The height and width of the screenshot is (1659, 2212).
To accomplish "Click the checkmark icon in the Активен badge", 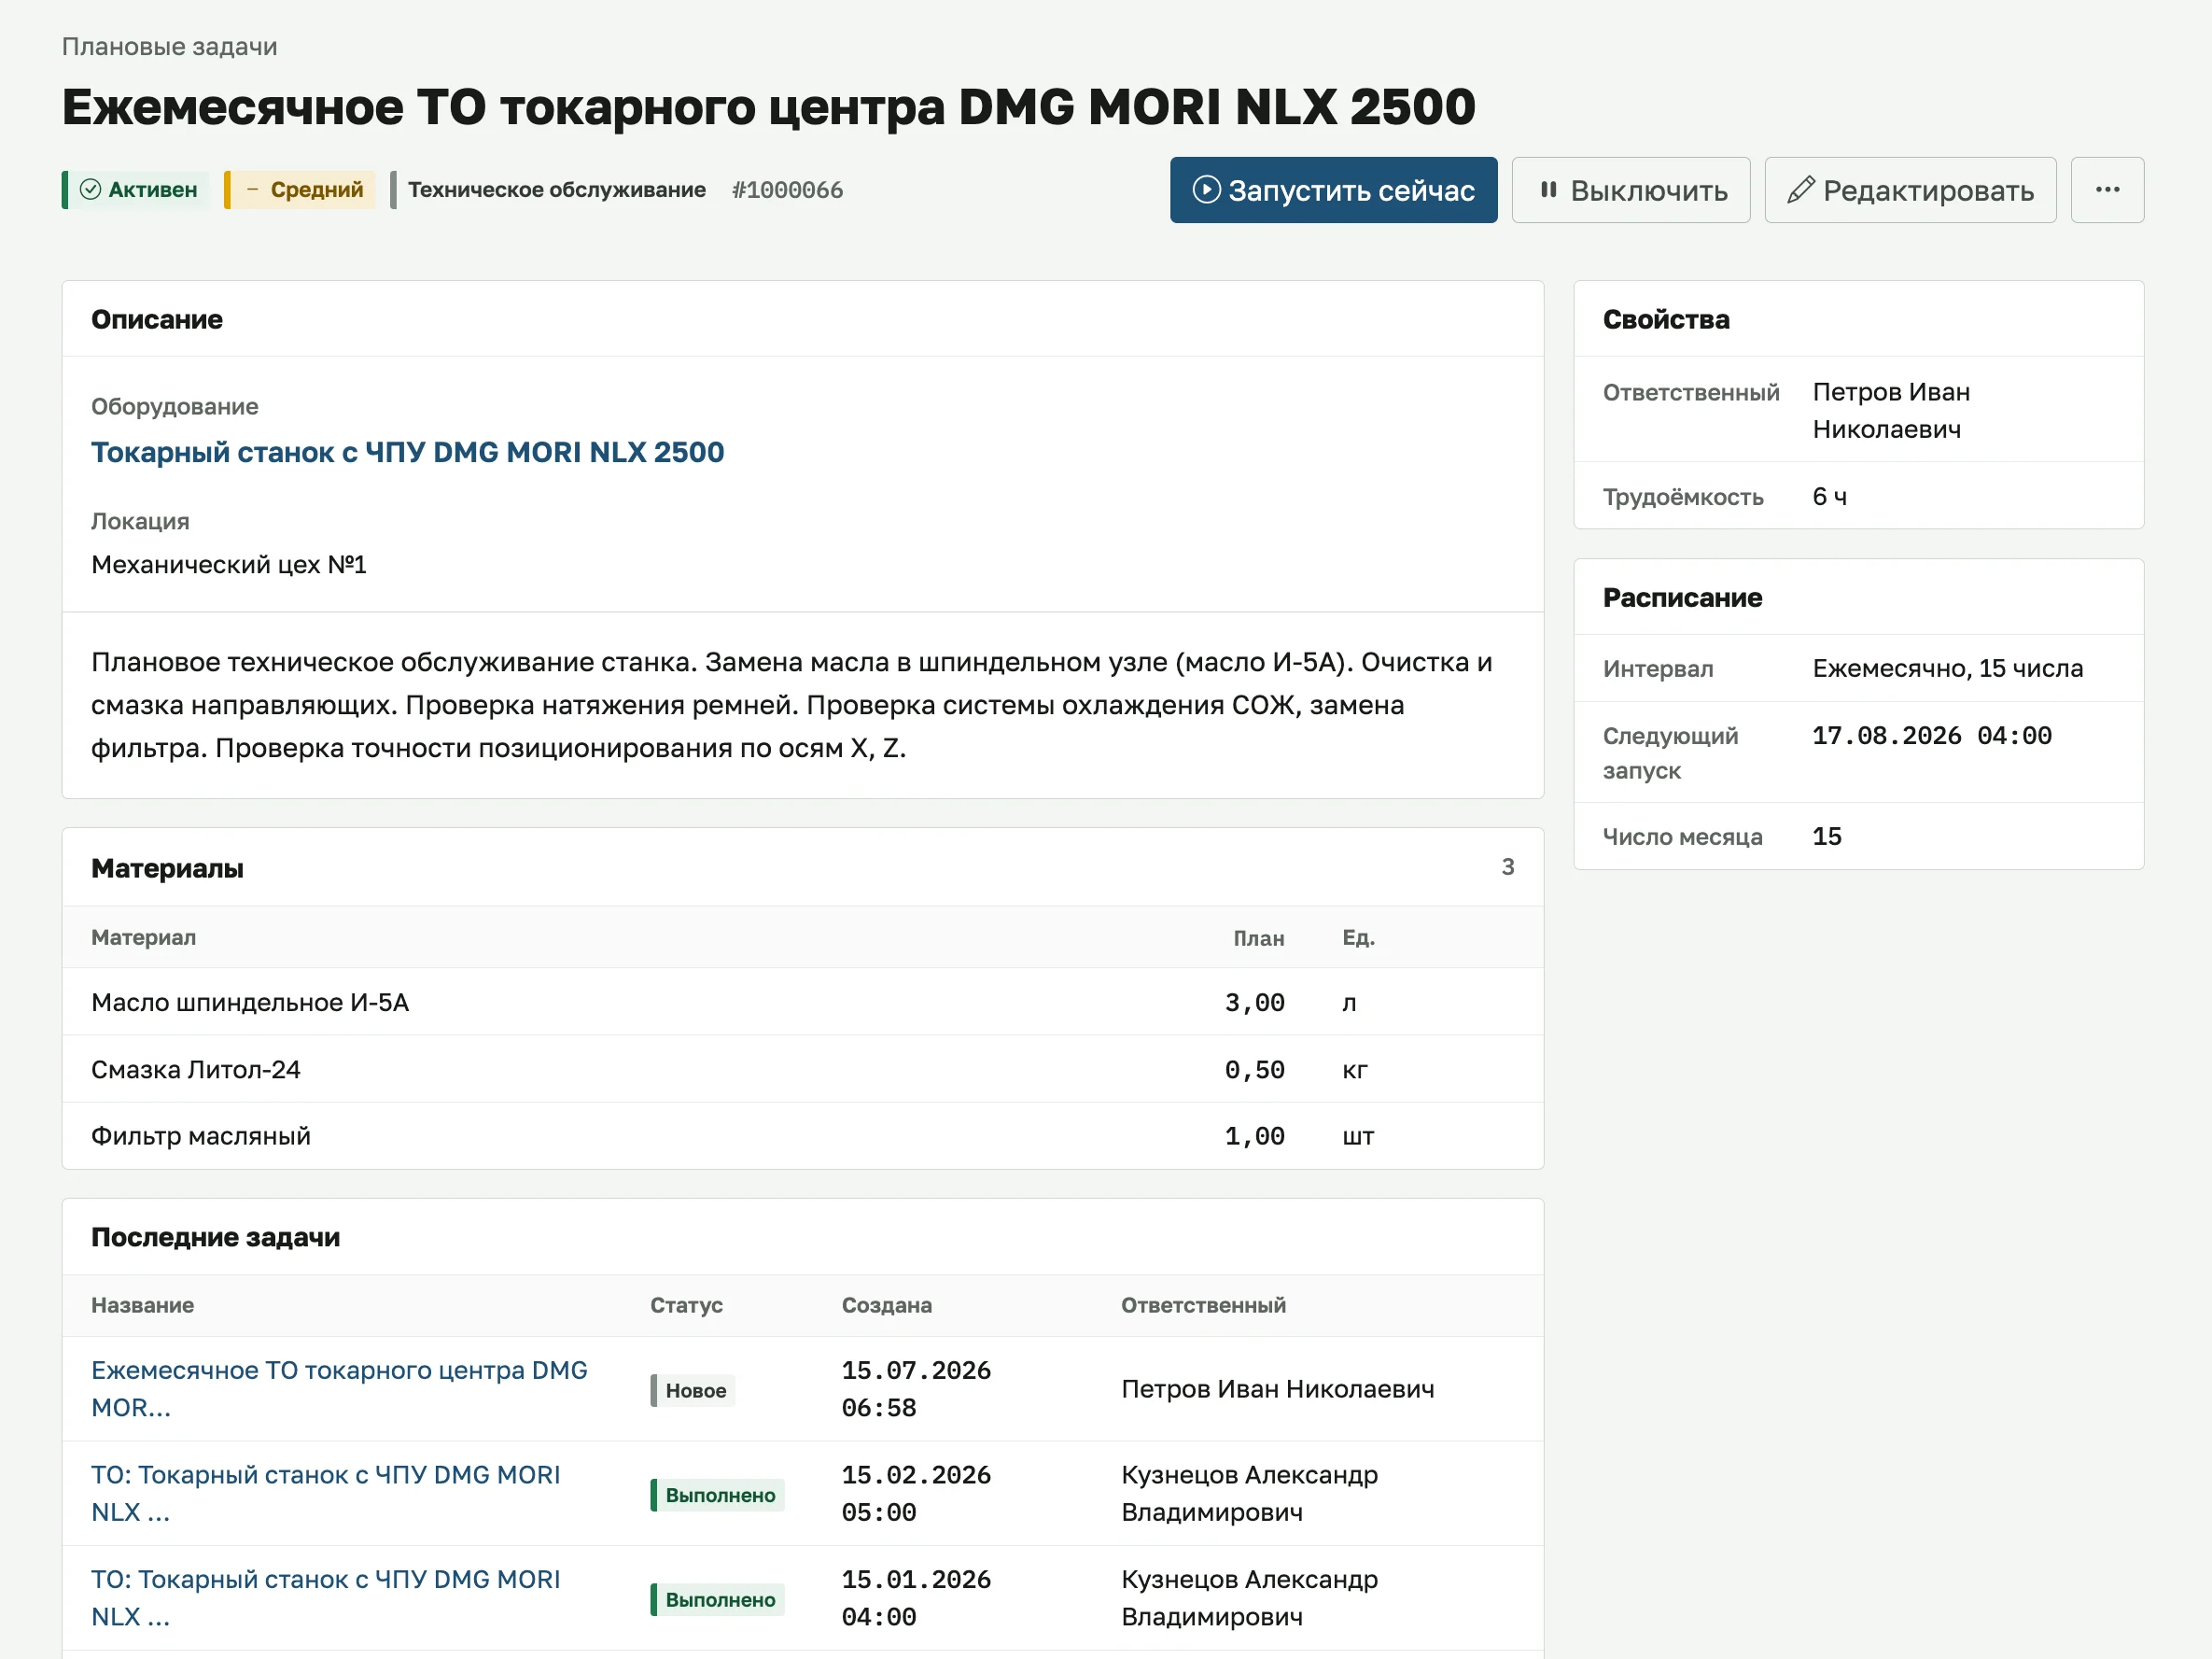I will tap(90, 190).
